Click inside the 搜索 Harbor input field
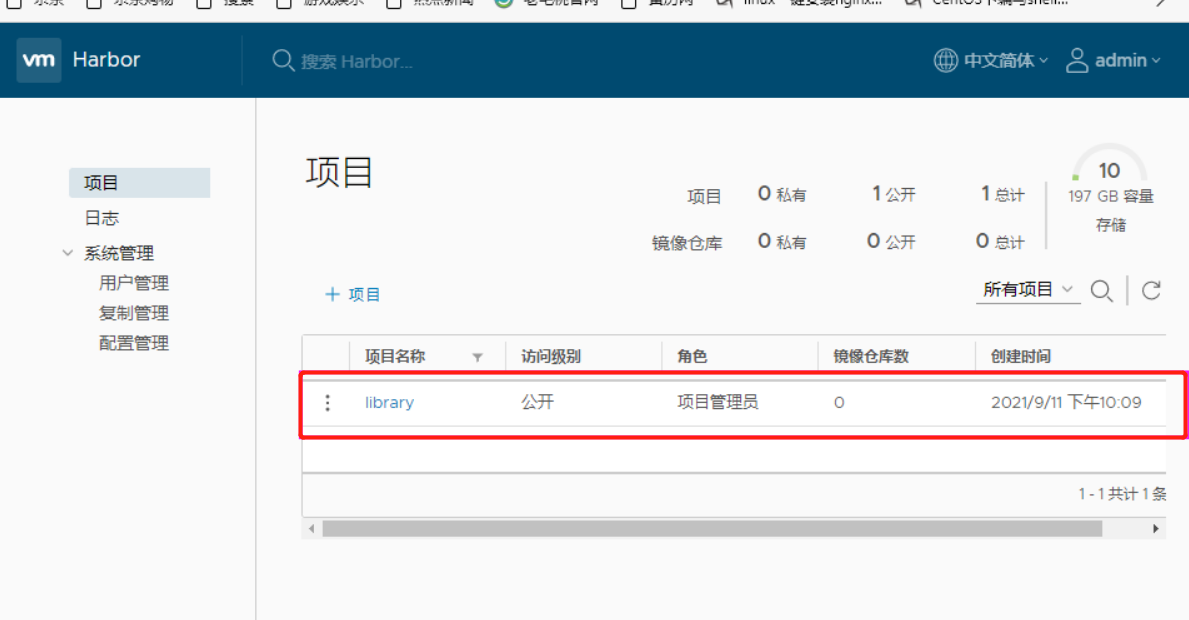 click(360, 60)
